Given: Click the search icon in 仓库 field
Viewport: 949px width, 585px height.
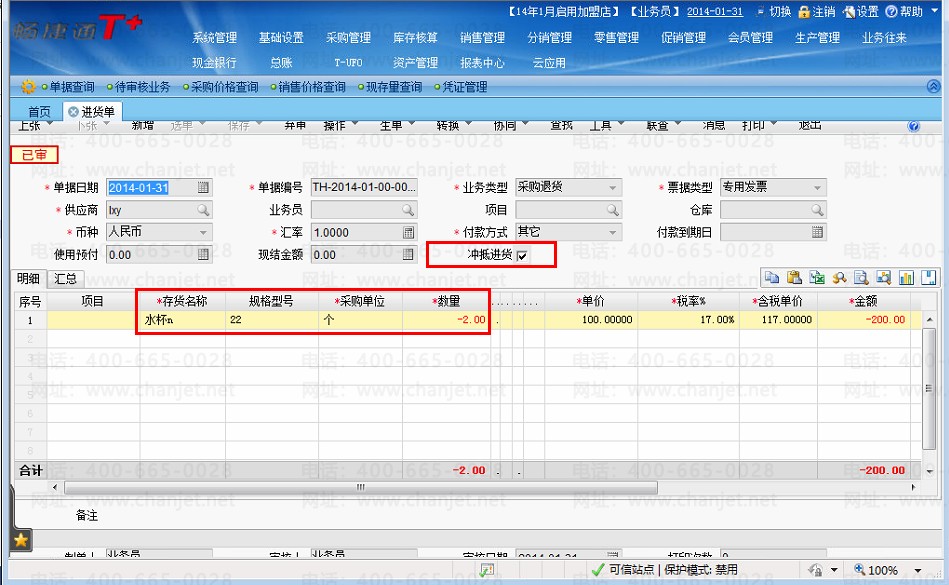Looking at the screenshot, I should 818,210.
